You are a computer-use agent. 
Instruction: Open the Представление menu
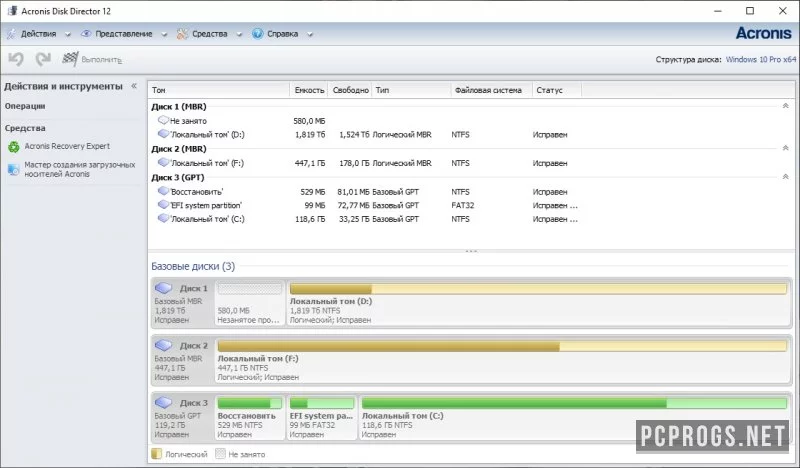[124, 34]
